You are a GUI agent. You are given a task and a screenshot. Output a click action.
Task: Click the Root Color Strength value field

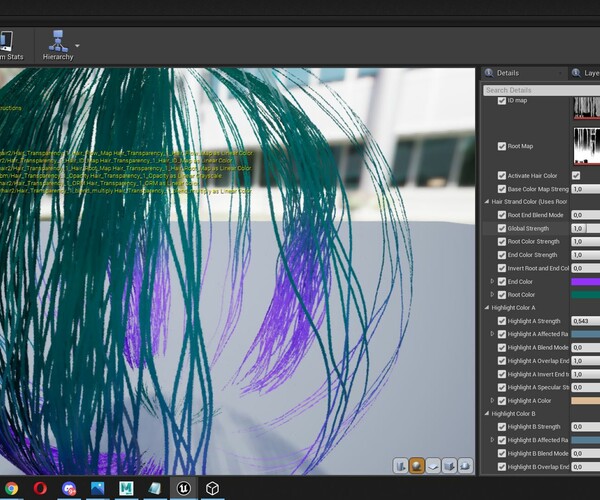[x=585, y=242]
